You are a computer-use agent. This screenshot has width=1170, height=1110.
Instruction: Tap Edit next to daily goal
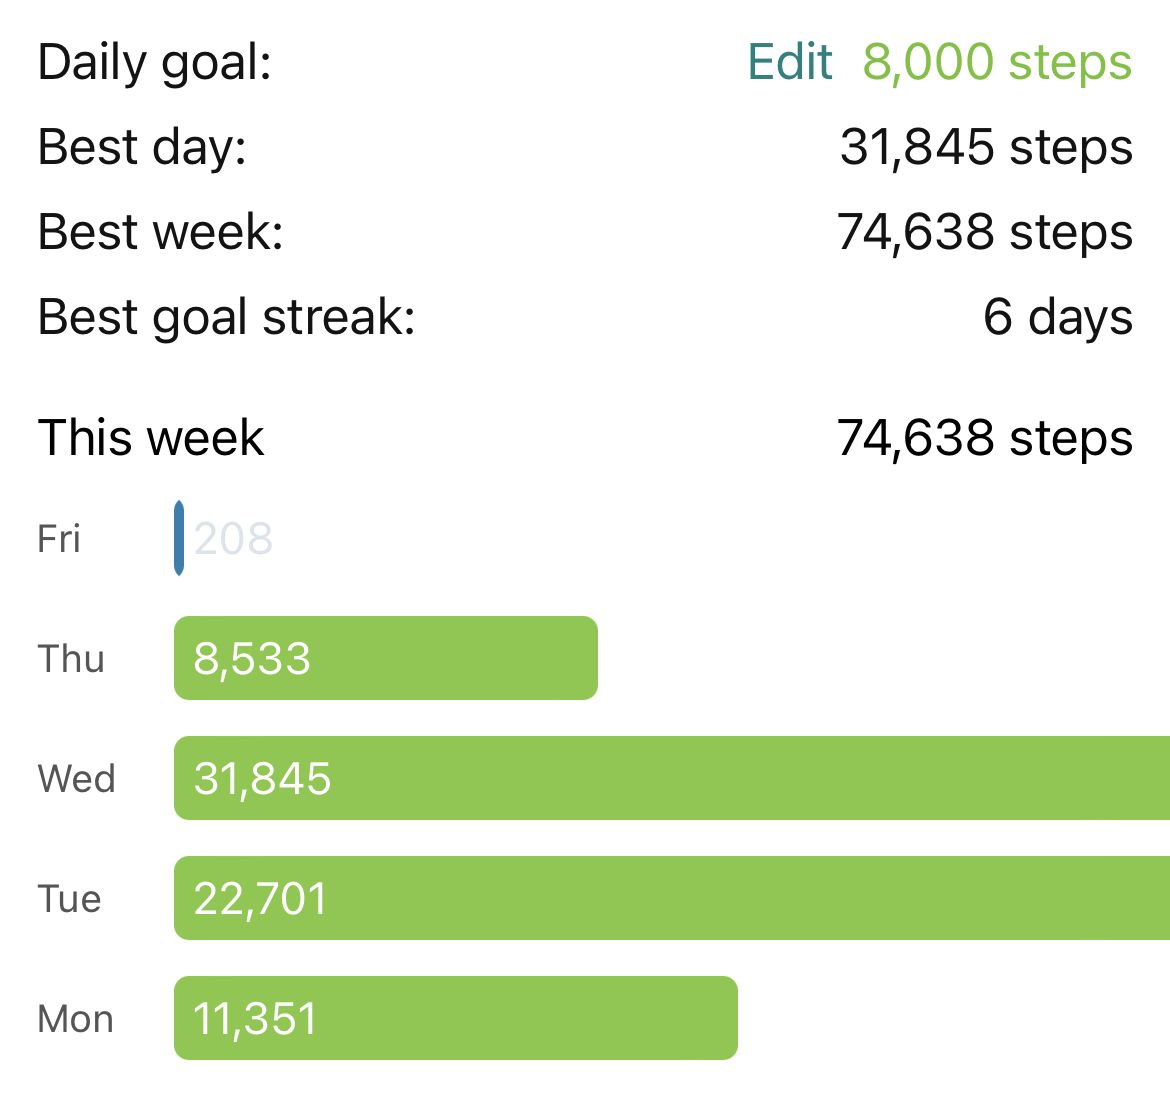789,61
